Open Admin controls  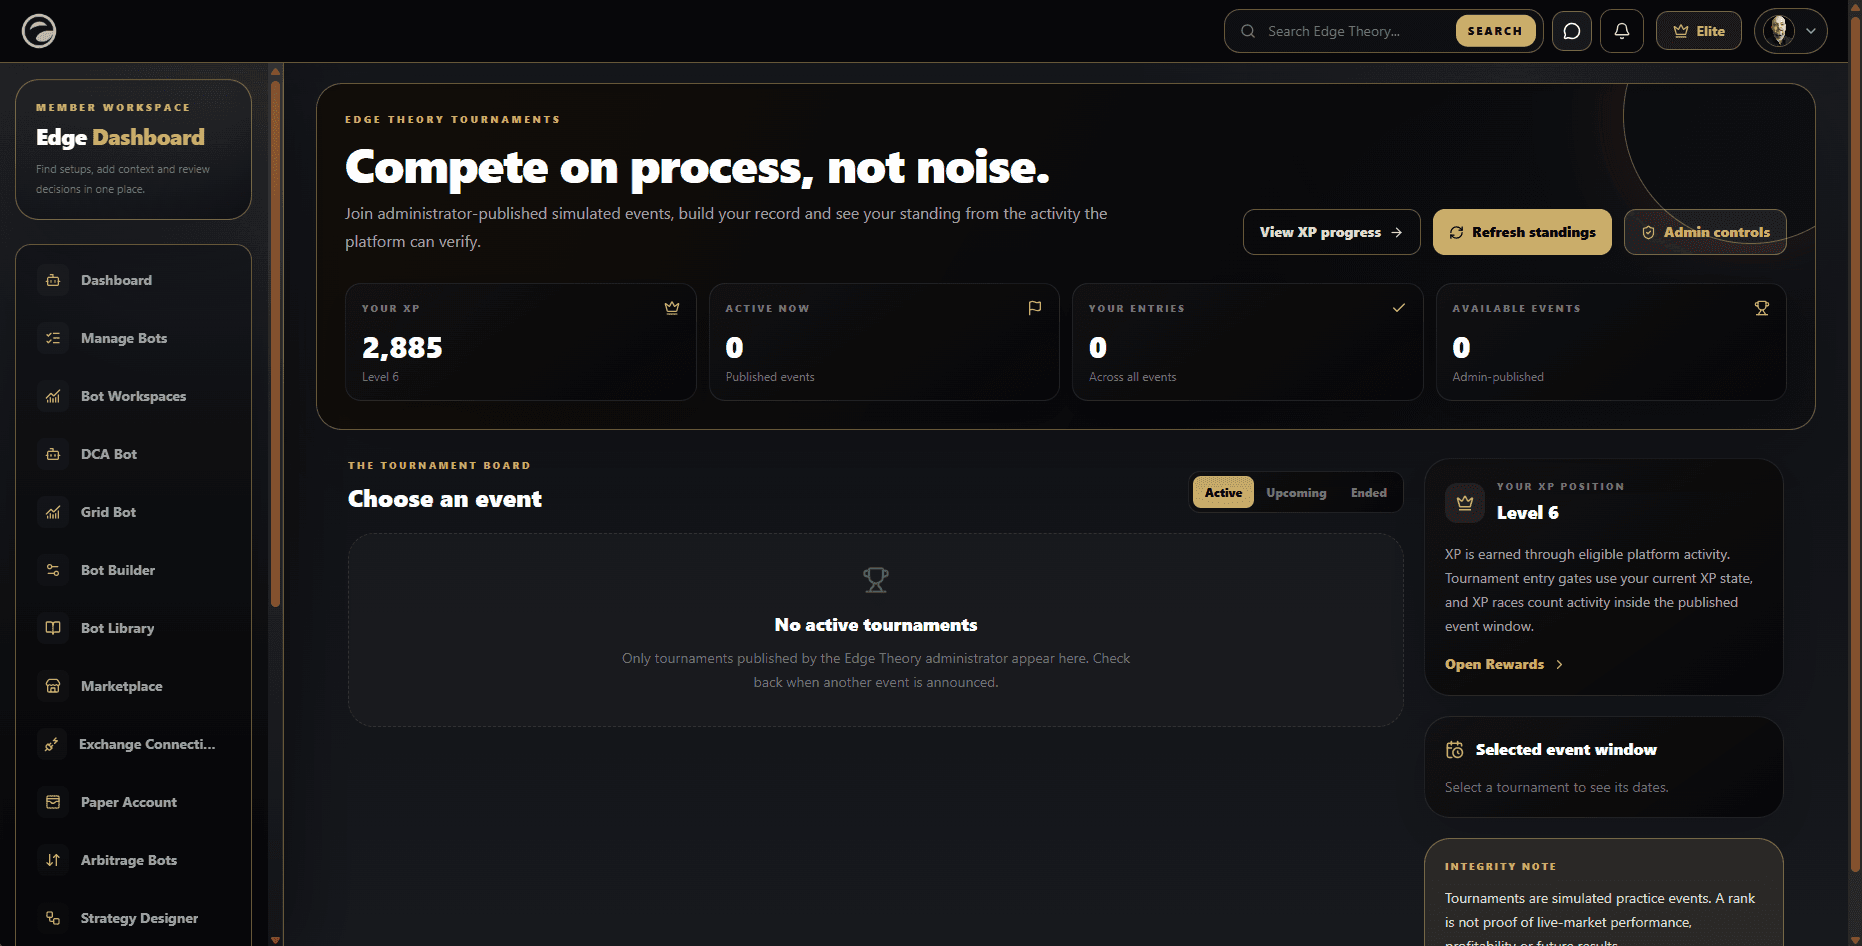[x=1705, y=232]
